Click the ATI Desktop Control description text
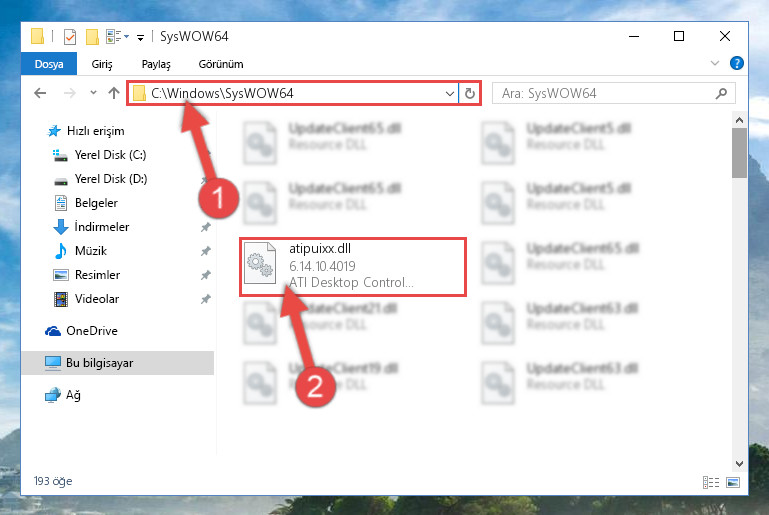769x515 pixels. (351, 283)
